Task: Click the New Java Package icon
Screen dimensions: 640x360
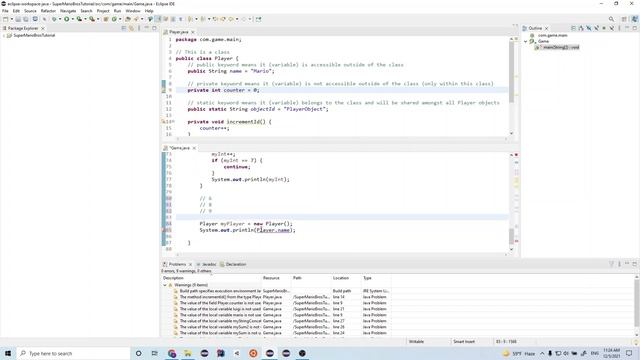Action: [x=106, y=19]
